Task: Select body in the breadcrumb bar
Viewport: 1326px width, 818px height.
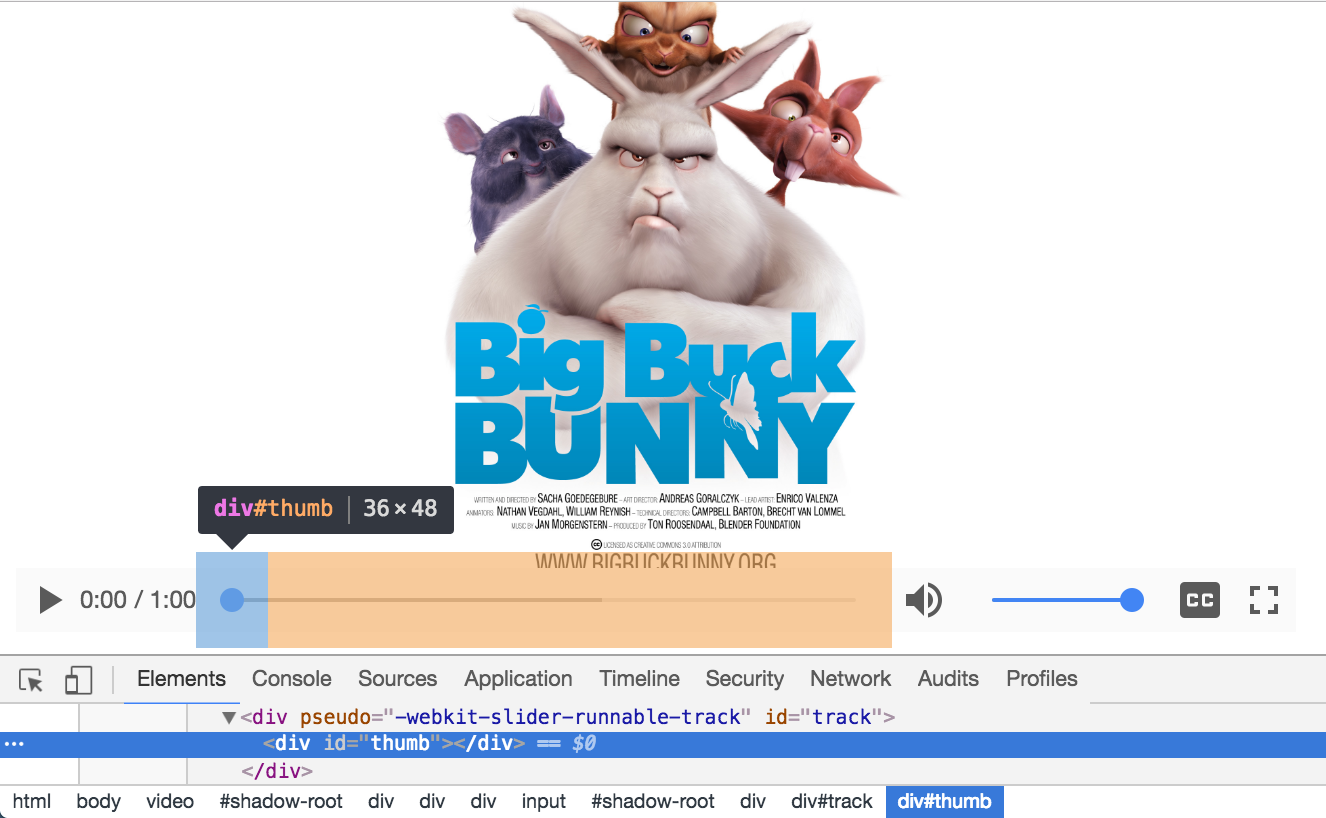Action: click(98, 801)
